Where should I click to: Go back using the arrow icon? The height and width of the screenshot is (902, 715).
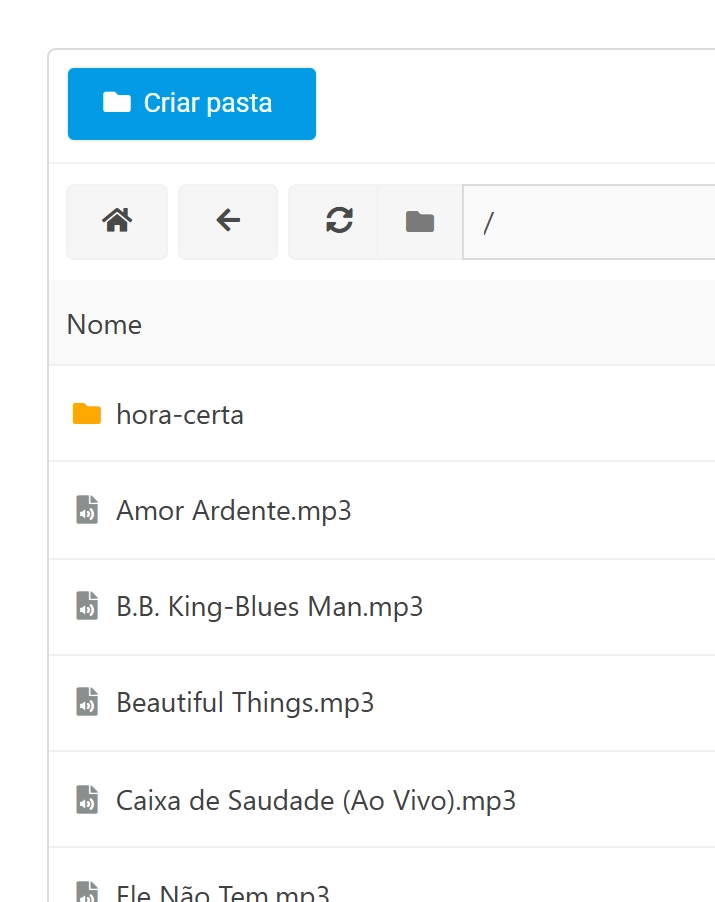(228, 221)
